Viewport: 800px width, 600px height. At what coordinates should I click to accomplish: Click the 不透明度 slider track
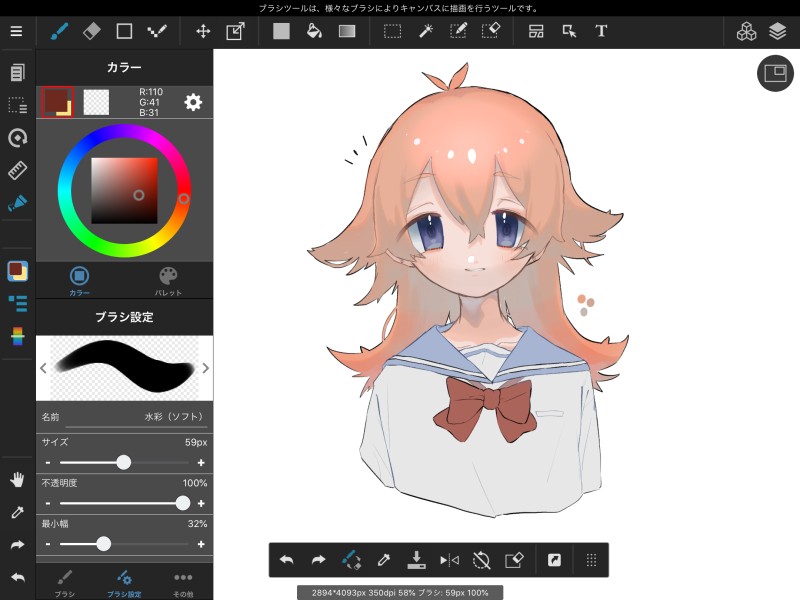click(124, 504)
